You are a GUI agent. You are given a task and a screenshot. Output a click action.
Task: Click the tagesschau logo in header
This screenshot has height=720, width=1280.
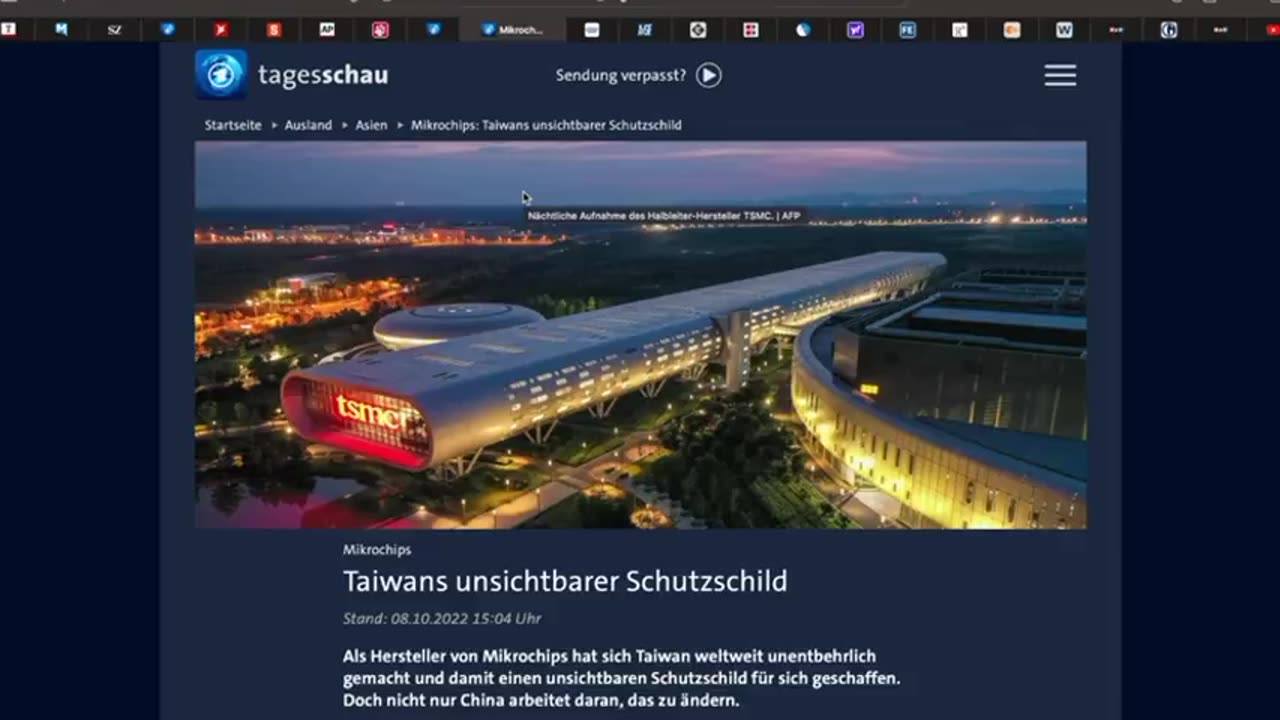(292, 75)
